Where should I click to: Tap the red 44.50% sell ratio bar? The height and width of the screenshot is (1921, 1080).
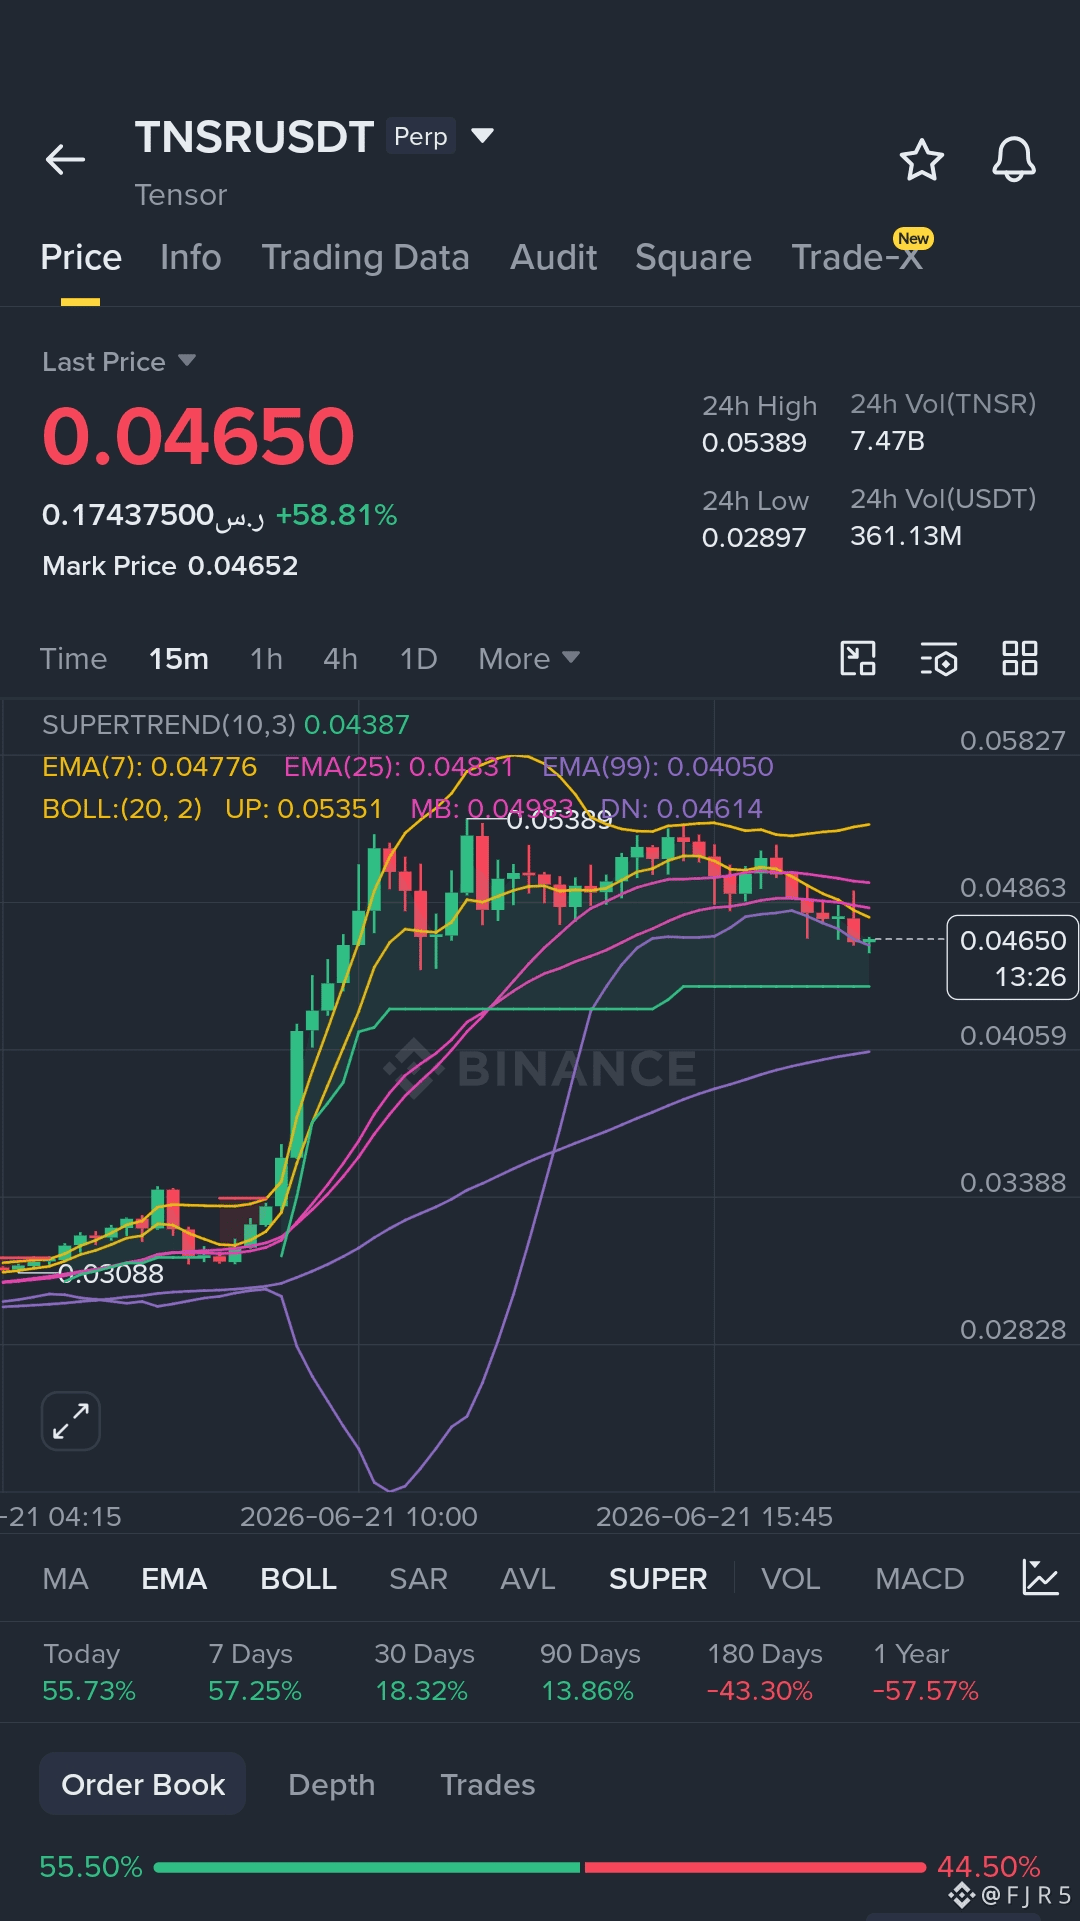pos(755,1867)
